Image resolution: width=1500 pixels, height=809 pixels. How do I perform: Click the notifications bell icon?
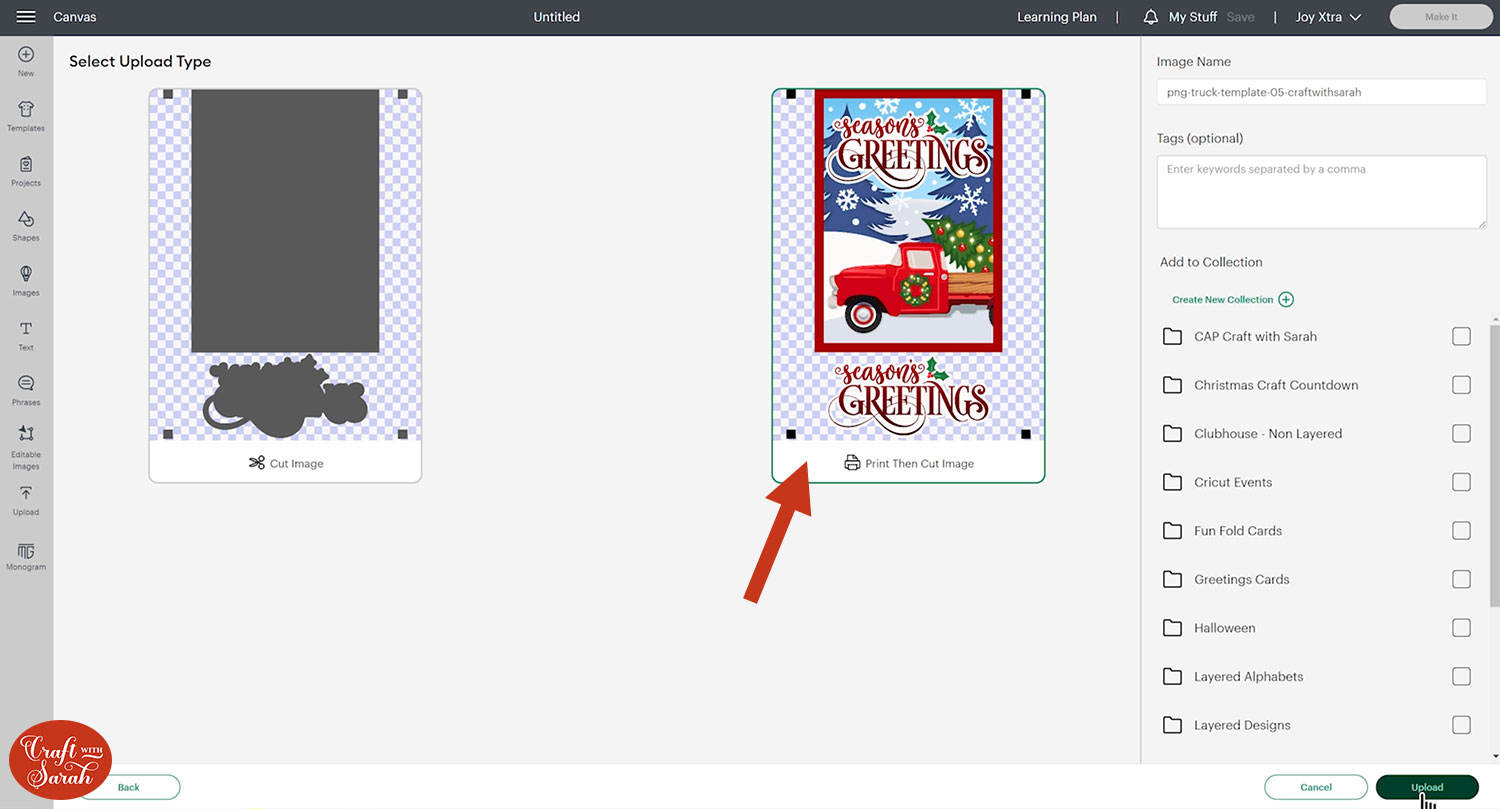click(1151, 17)
